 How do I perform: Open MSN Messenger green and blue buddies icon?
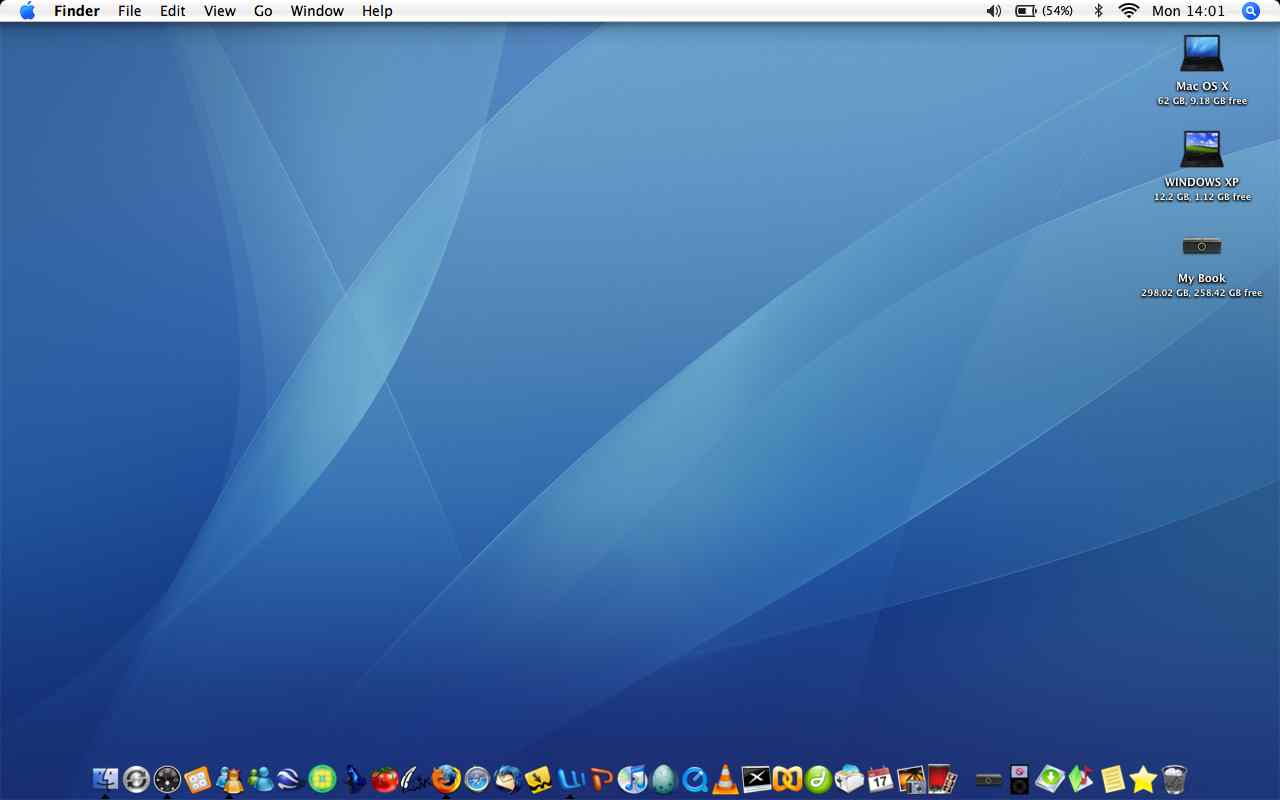click(260, 779)
